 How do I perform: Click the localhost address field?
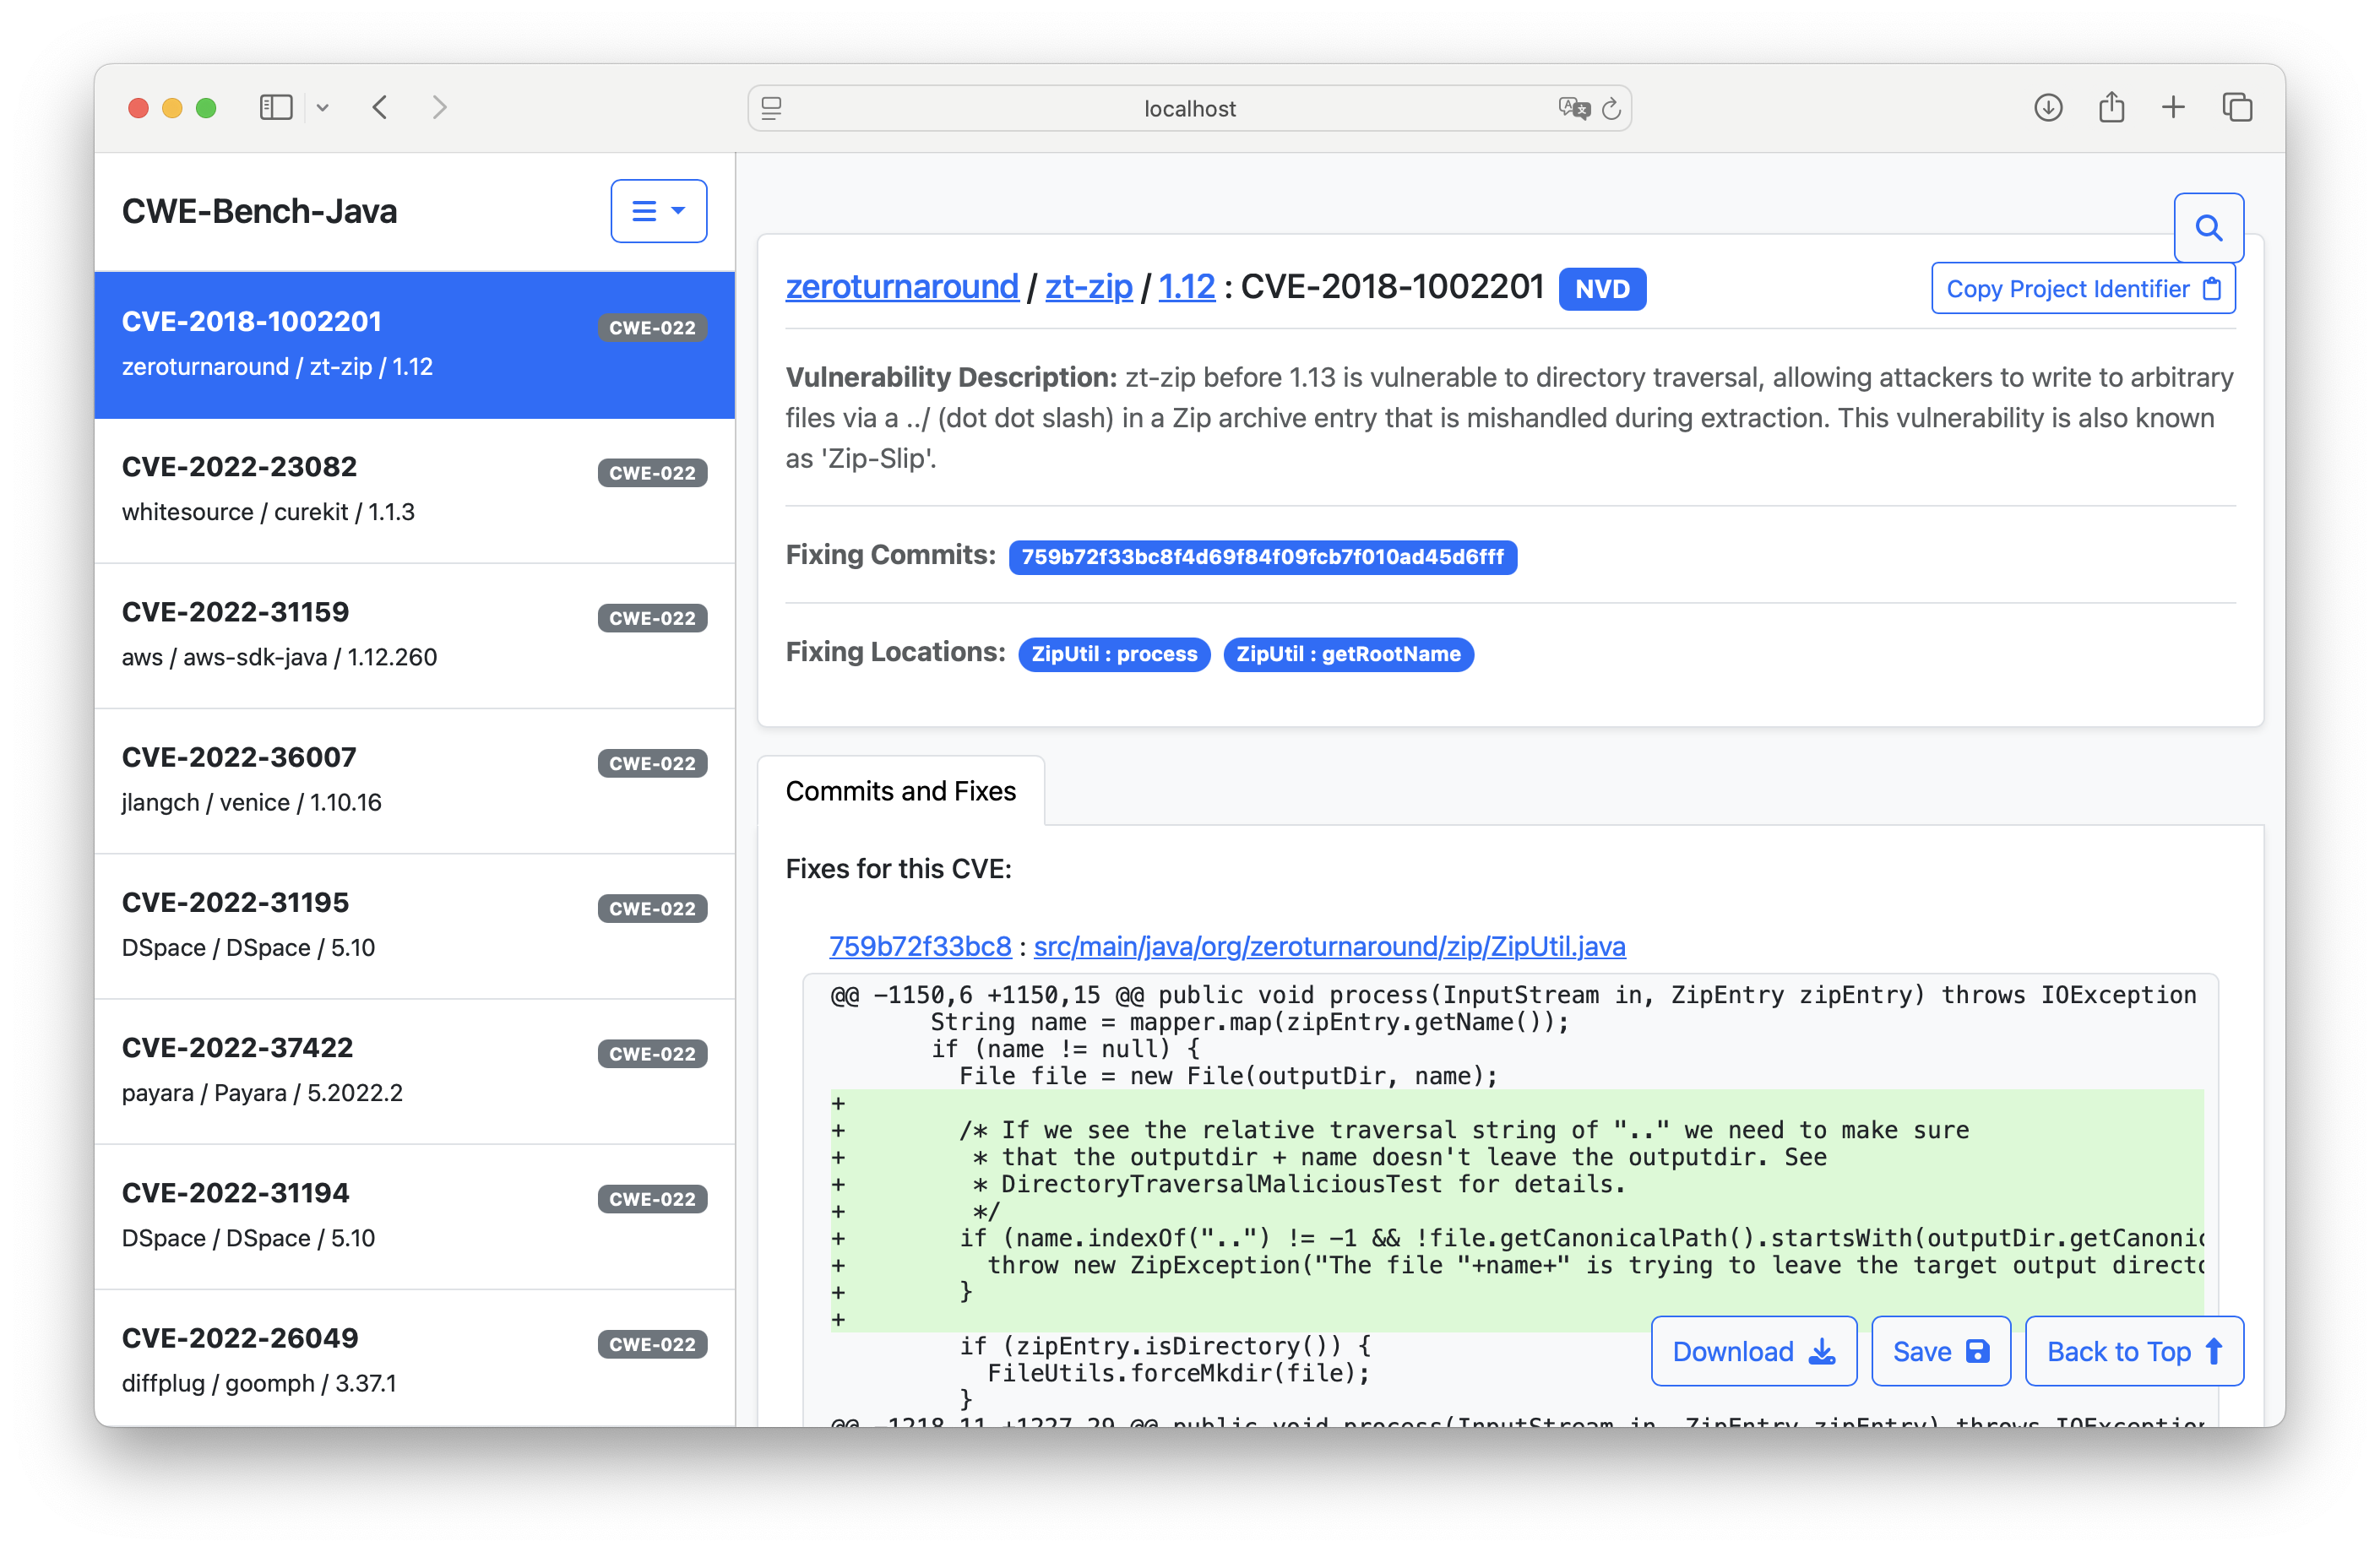(x=1189, y=108)
